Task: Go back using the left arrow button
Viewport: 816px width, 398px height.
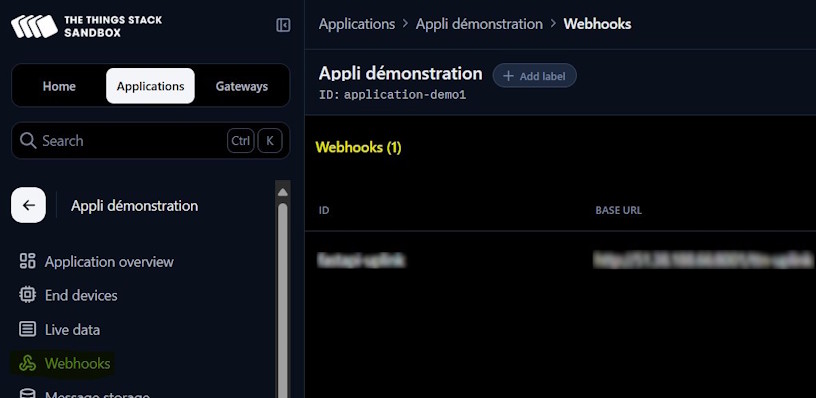Action: click(x=29, y=205)
